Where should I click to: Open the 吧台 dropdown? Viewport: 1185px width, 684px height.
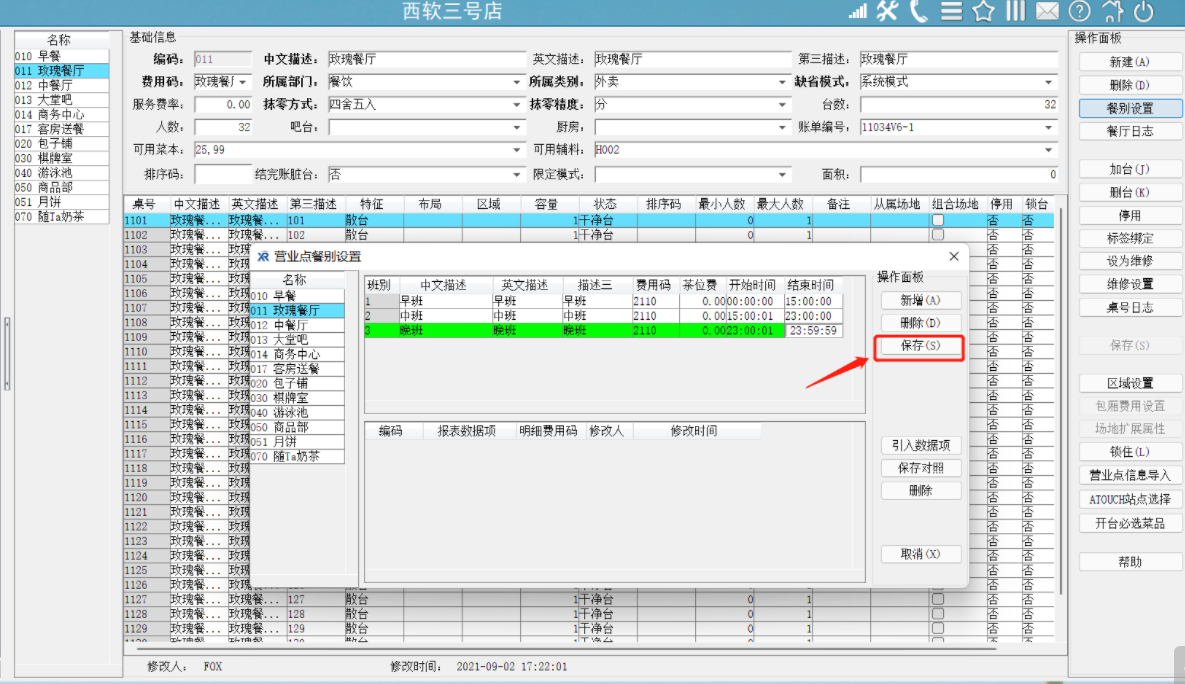tap(516, 127)
